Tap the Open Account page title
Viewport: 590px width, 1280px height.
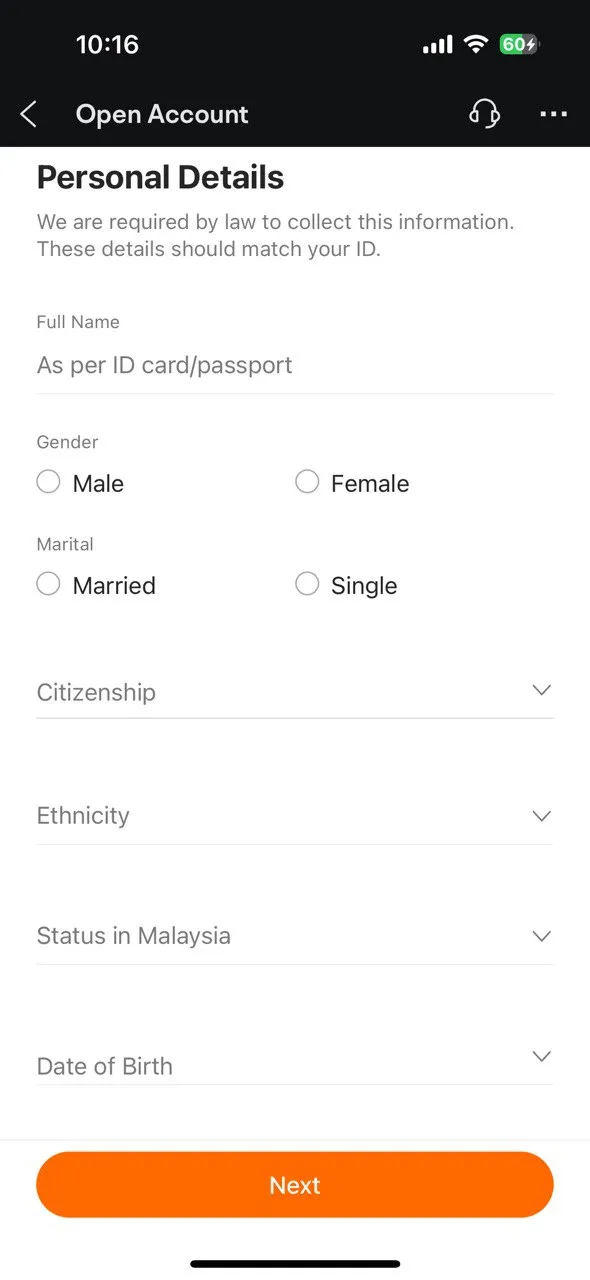pos(162,115)
